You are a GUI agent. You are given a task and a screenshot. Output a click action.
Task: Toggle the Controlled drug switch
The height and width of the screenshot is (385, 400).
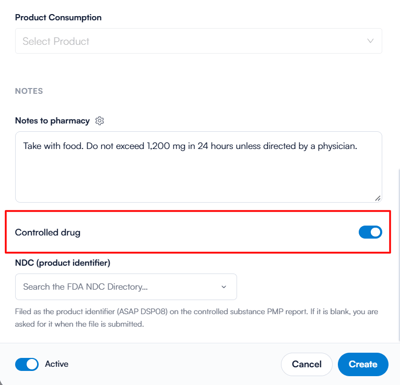click(370, 232)
